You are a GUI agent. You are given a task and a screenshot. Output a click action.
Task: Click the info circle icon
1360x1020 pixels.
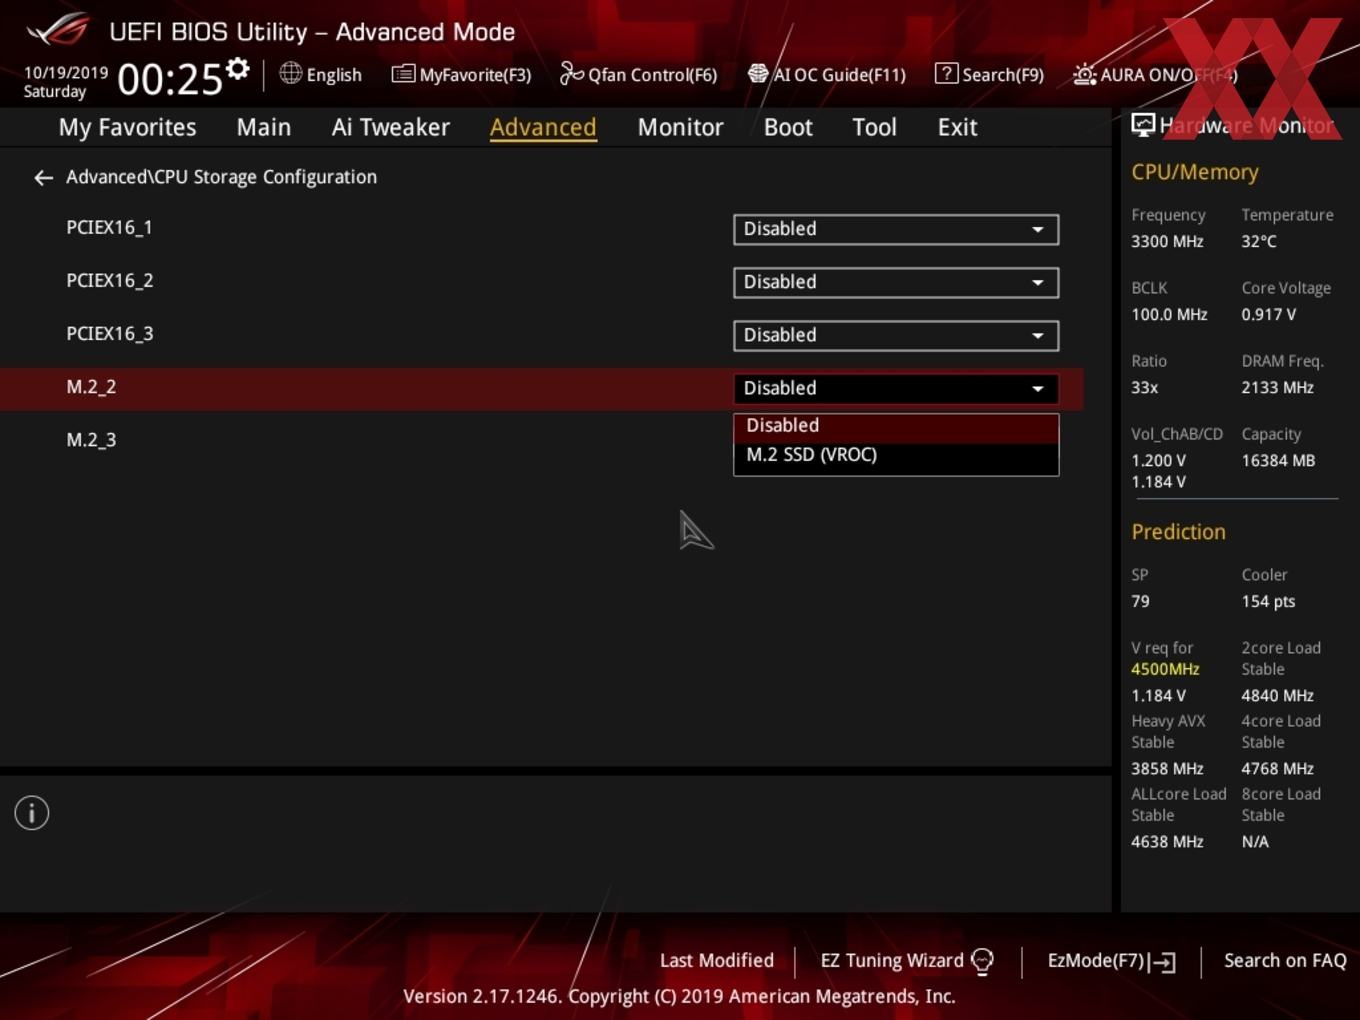pyautogui.click(x=32, y=813)
